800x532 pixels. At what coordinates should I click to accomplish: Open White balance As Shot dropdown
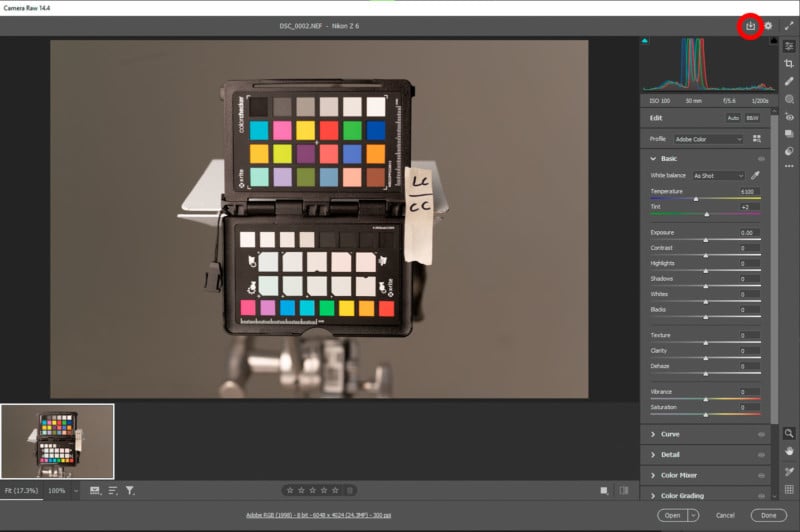(x=718, y=175)
